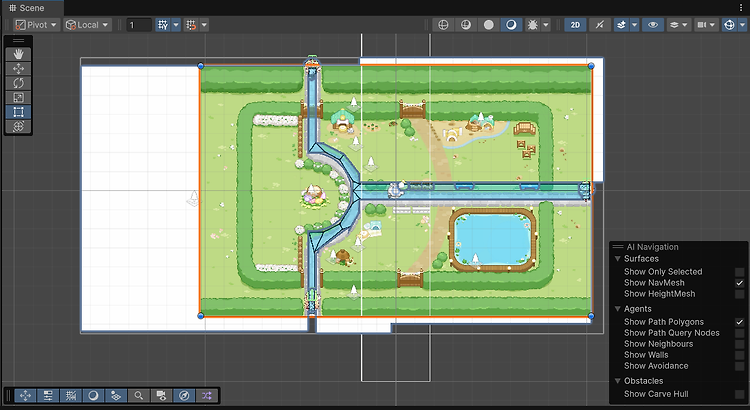The image size is (750, 410).
Task: Switch to unlit draw mode
Action: point(488,25)
